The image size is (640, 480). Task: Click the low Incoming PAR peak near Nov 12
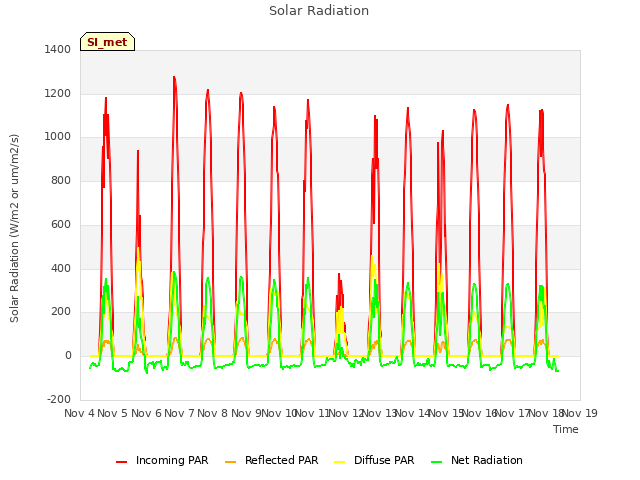coord(339,275)
